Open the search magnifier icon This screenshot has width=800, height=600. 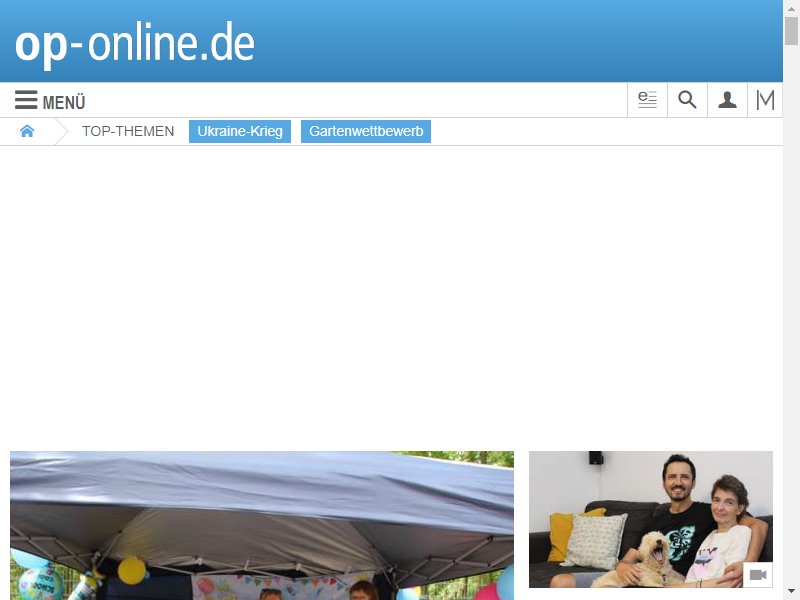click(687, 100)
